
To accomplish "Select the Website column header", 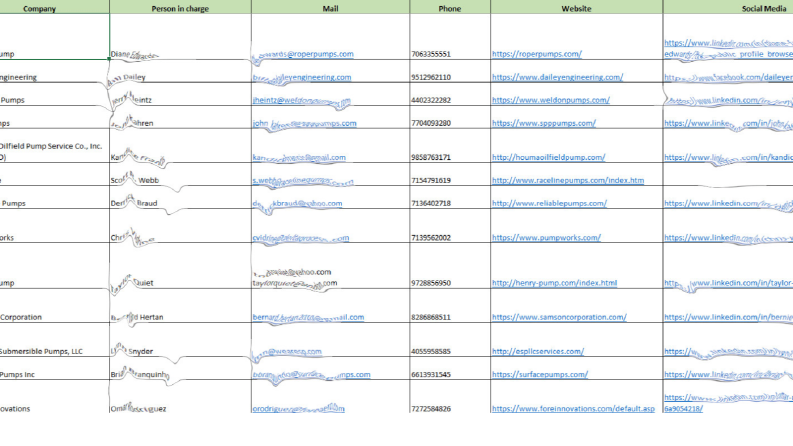I will (576, 8).
